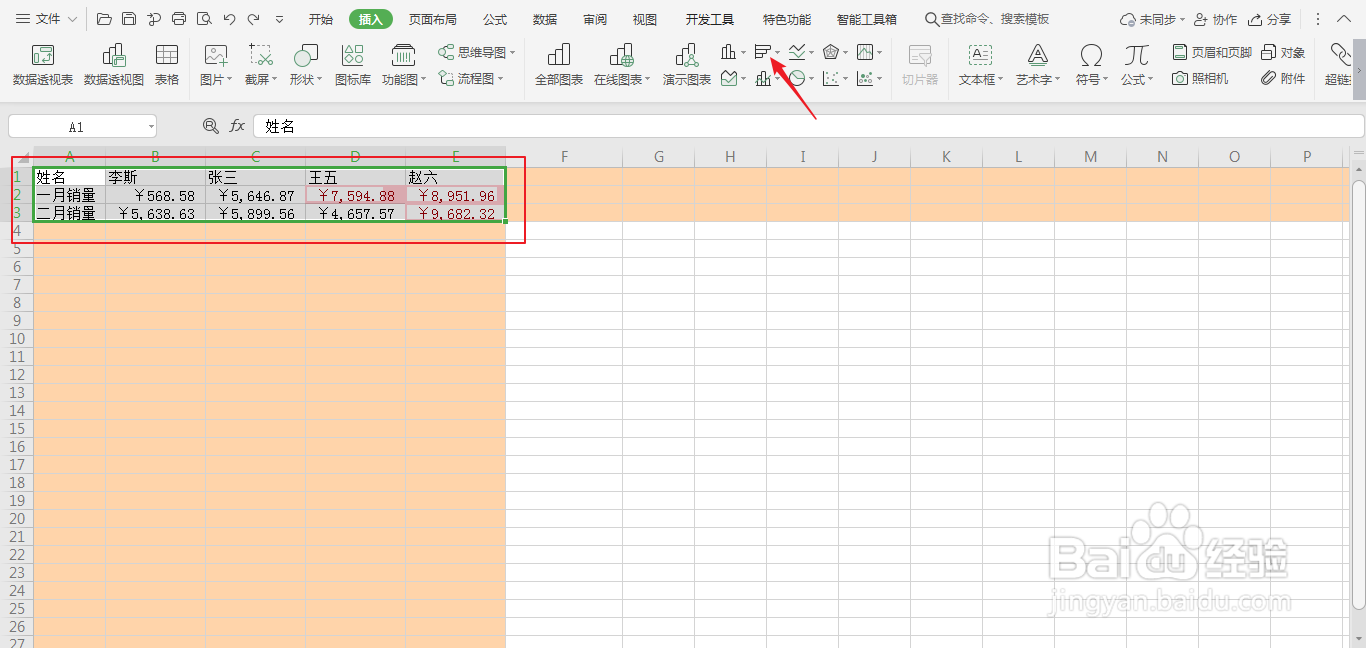
Task: Switch to the 视图 tab
Action: pyautogui.click(x=645, y=19)
